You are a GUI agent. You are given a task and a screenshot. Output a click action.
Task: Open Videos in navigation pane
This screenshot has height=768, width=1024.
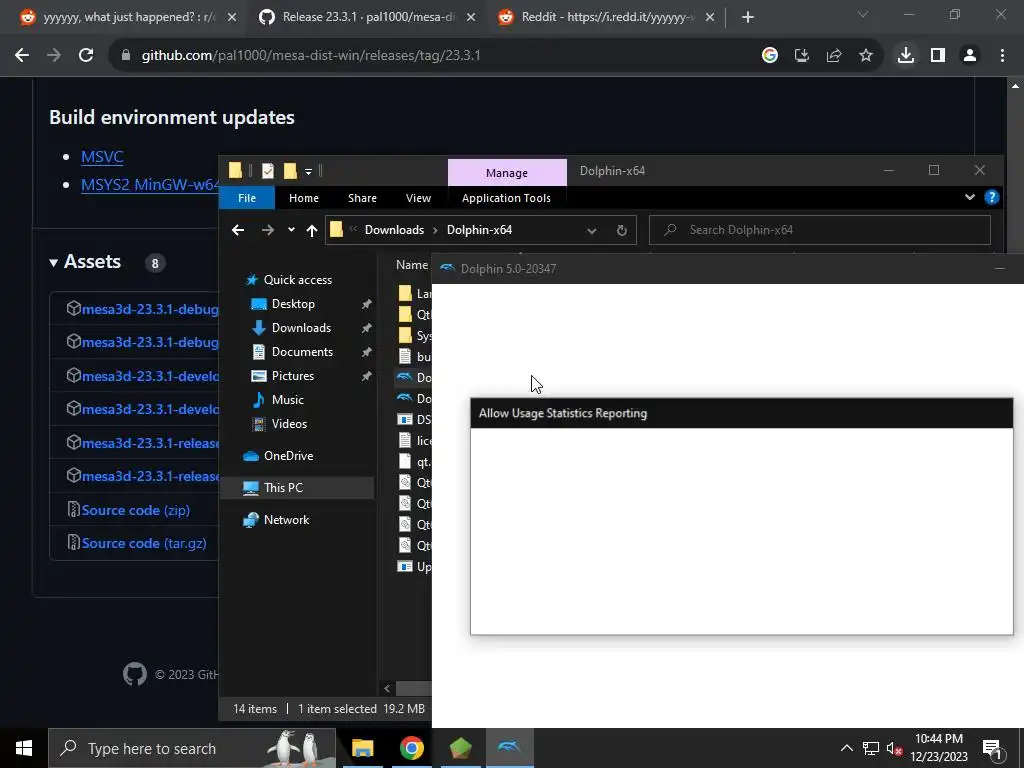click(289, 424)
